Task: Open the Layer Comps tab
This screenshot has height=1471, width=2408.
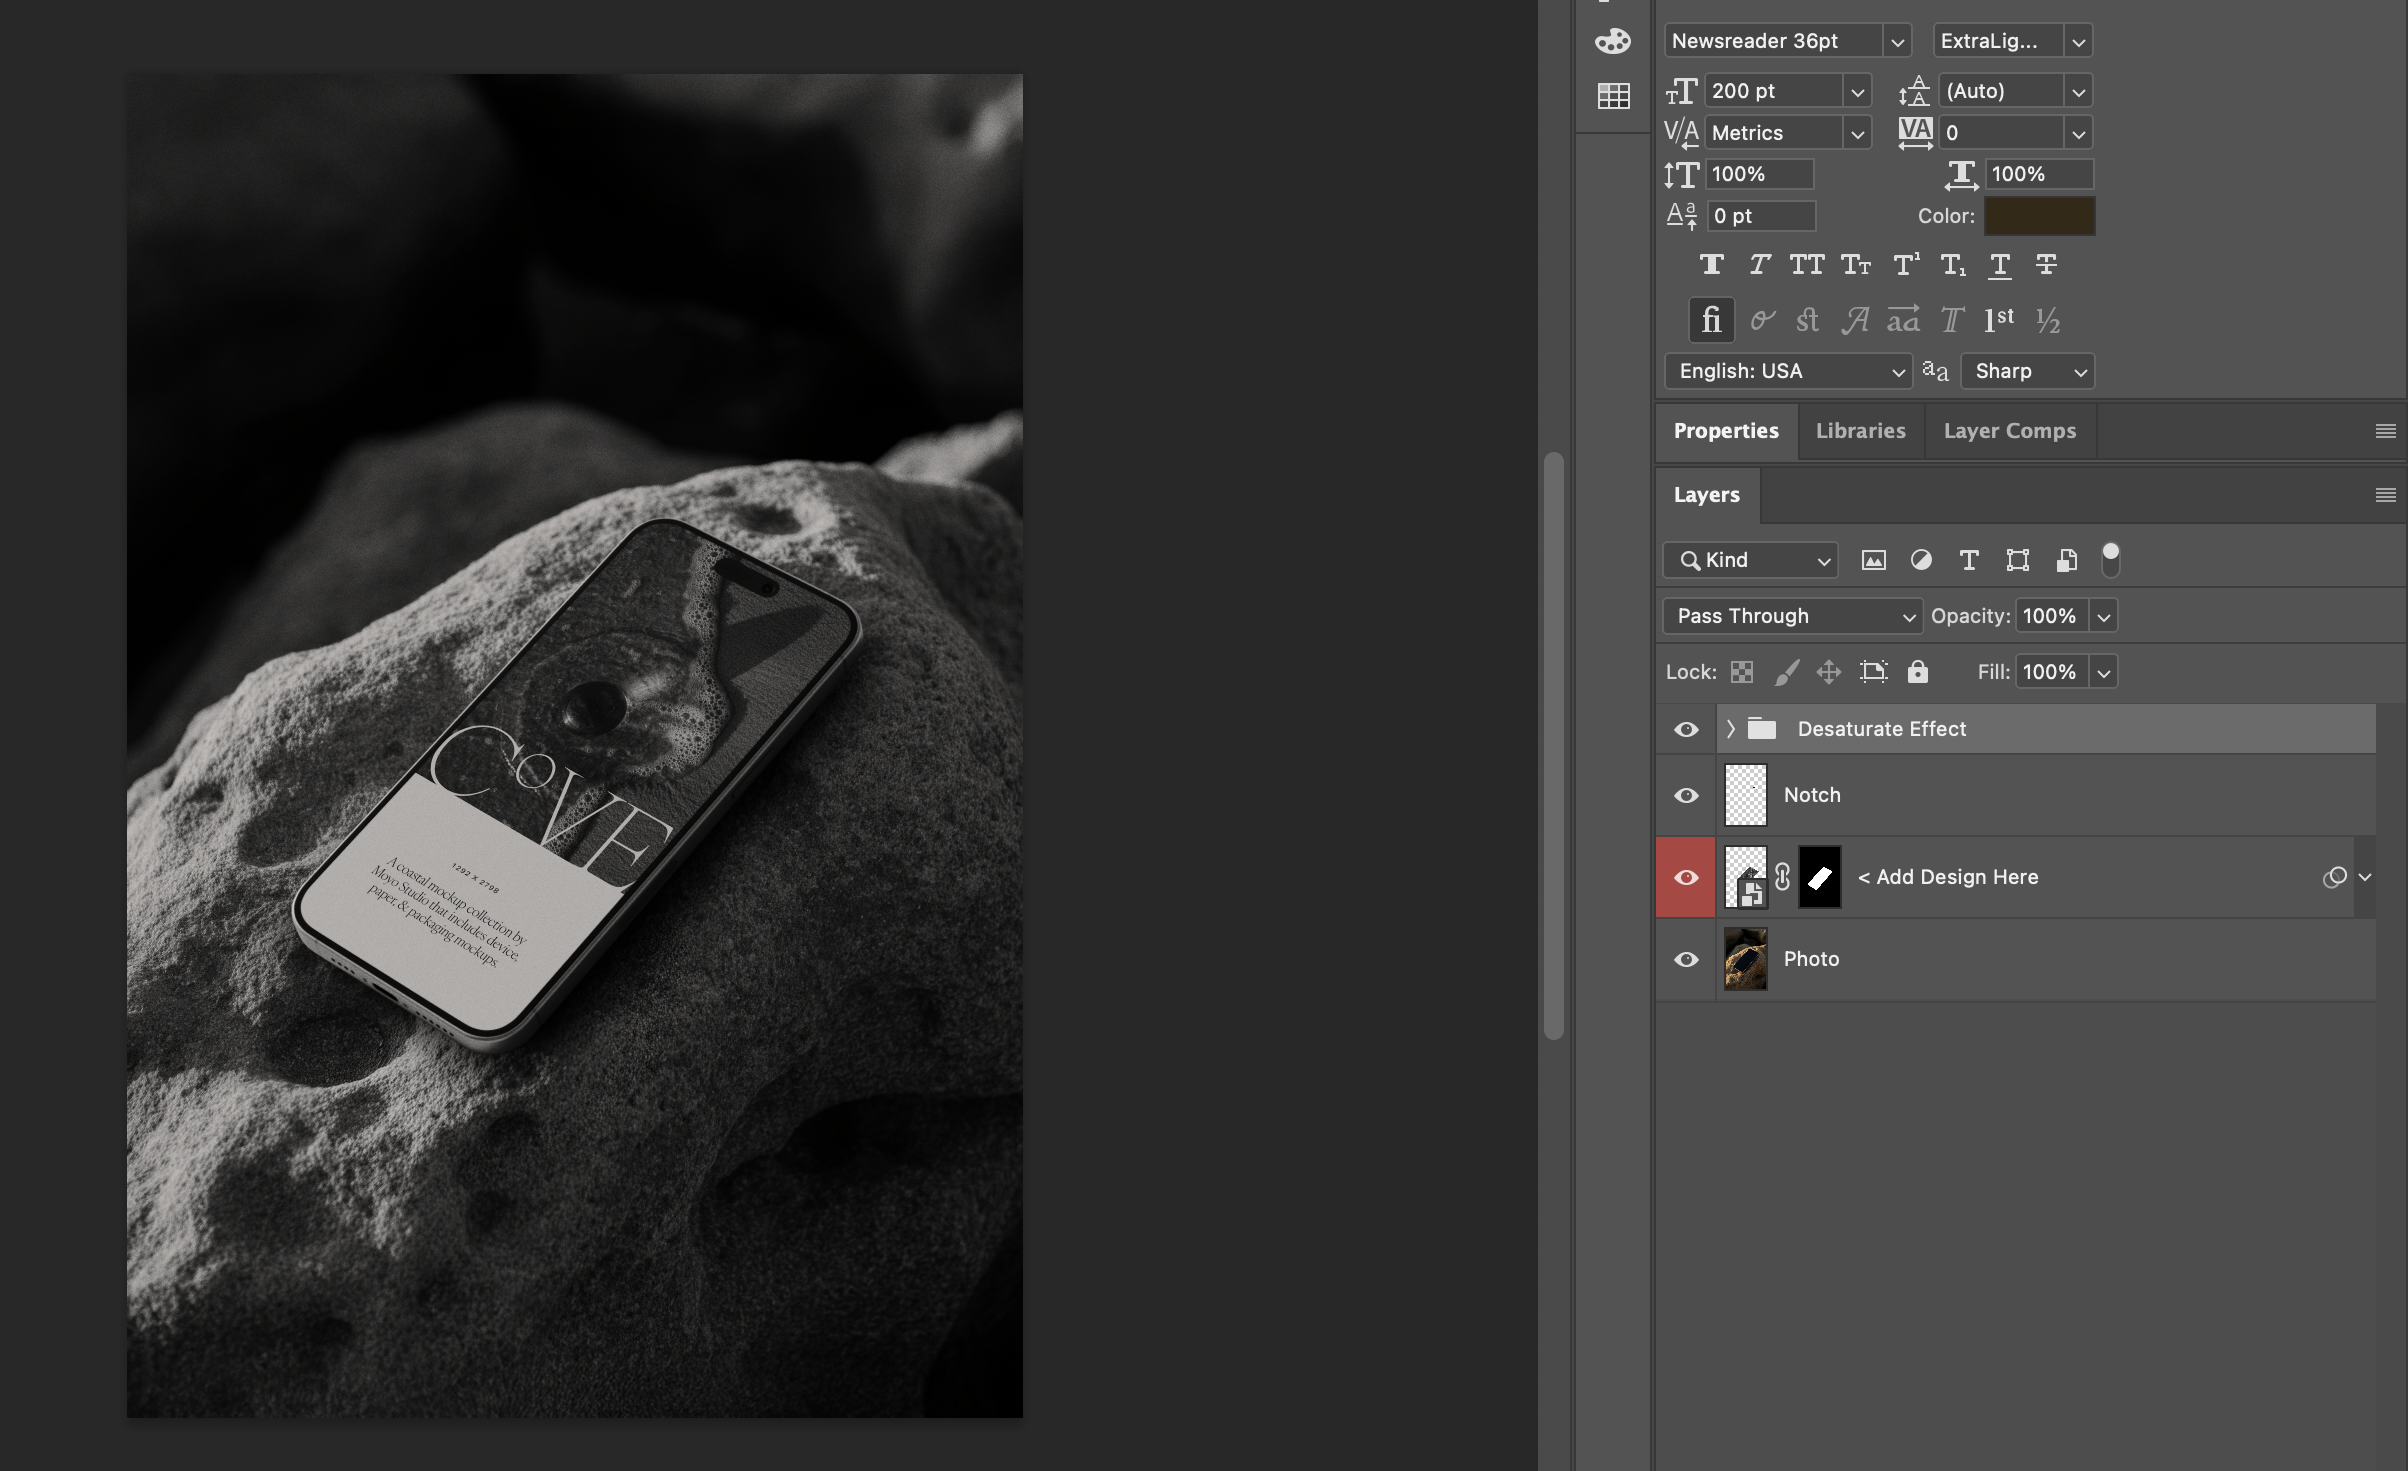Action: 2009,431
